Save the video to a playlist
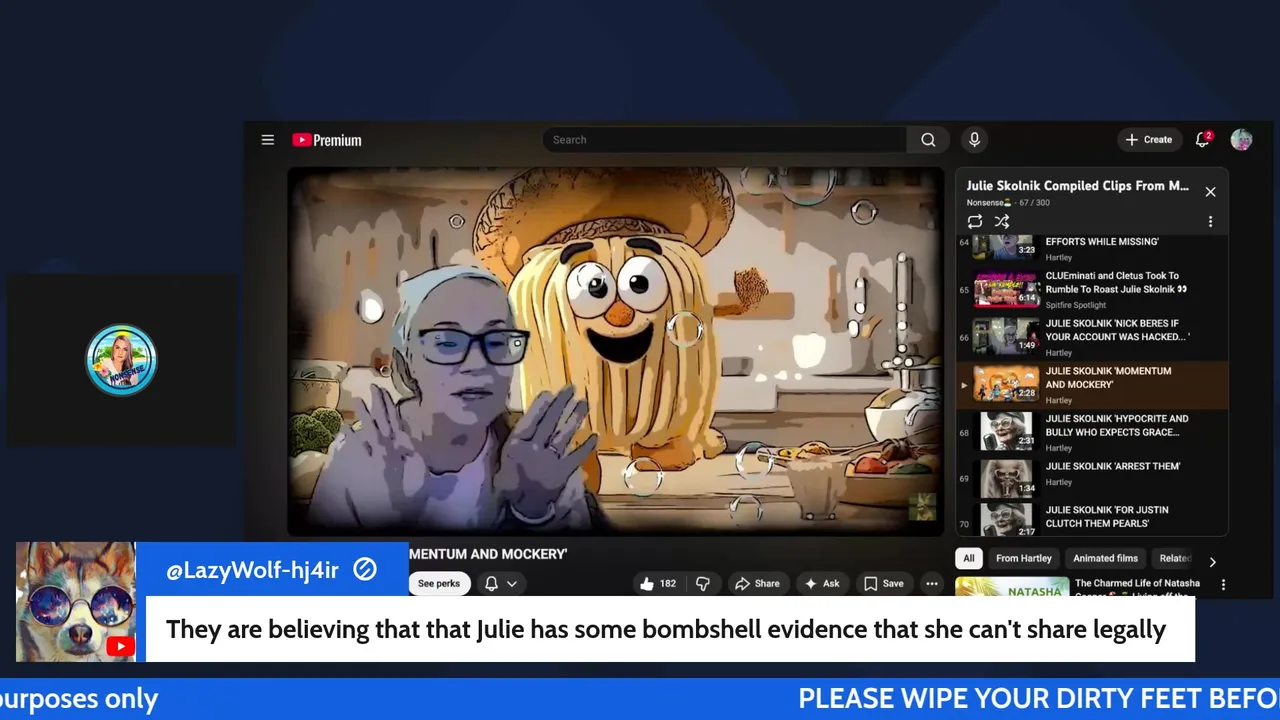The image size is (1280, 720). [884, 583]
